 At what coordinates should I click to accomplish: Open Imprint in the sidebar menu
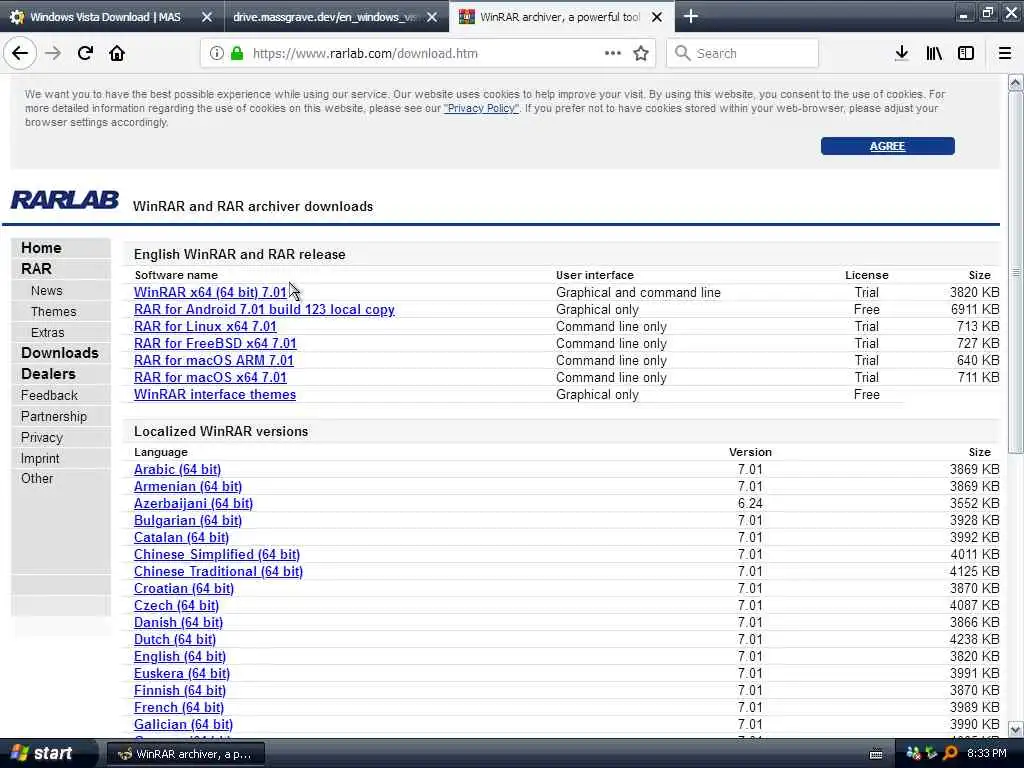40,458
